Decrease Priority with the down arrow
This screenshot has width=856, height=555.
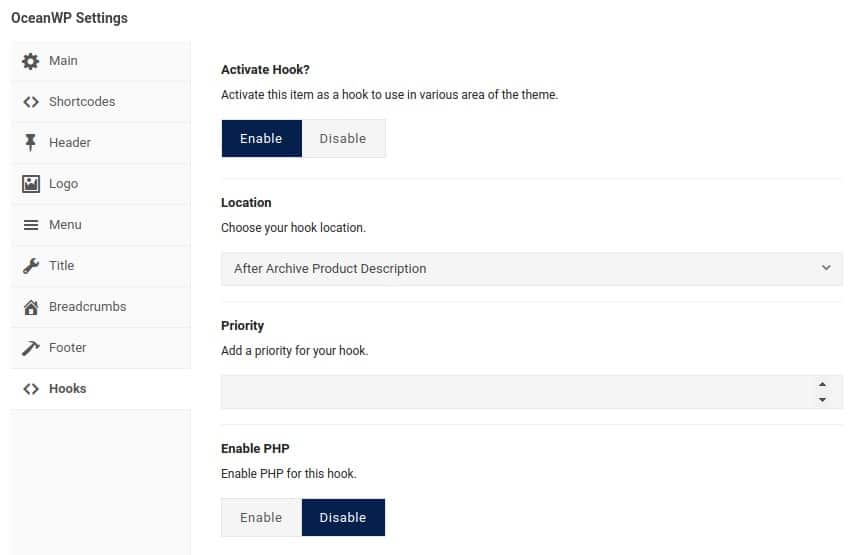[x=822, y=400]
